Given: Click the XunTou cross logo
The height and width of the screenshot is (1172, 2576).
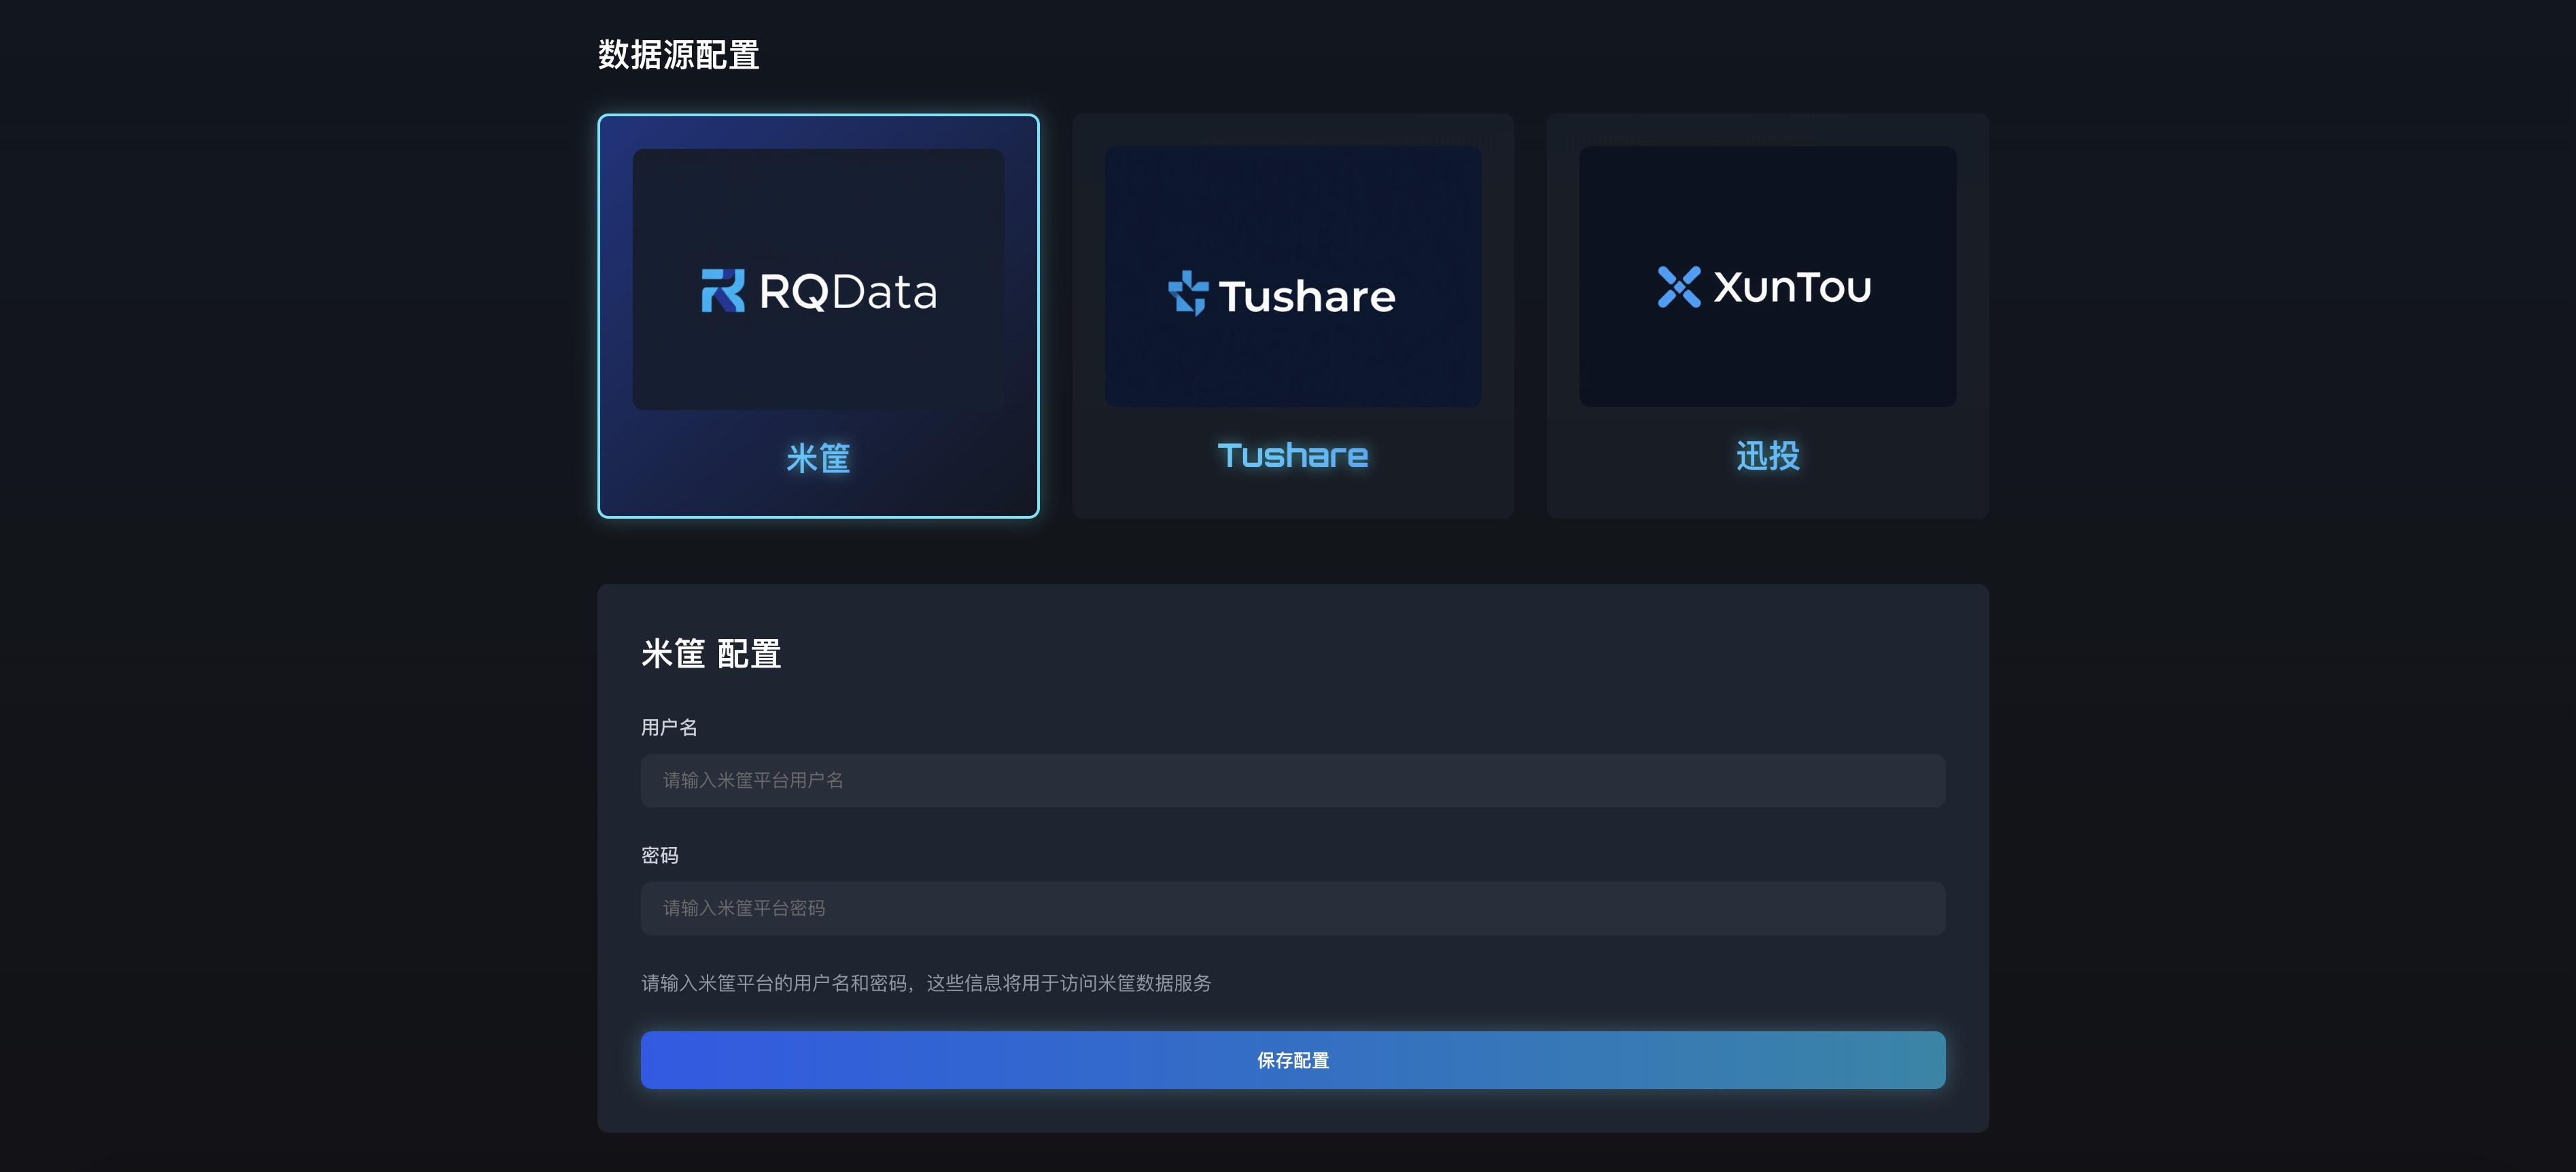Looking at the screenshot, I should (x=1679, y=287).
